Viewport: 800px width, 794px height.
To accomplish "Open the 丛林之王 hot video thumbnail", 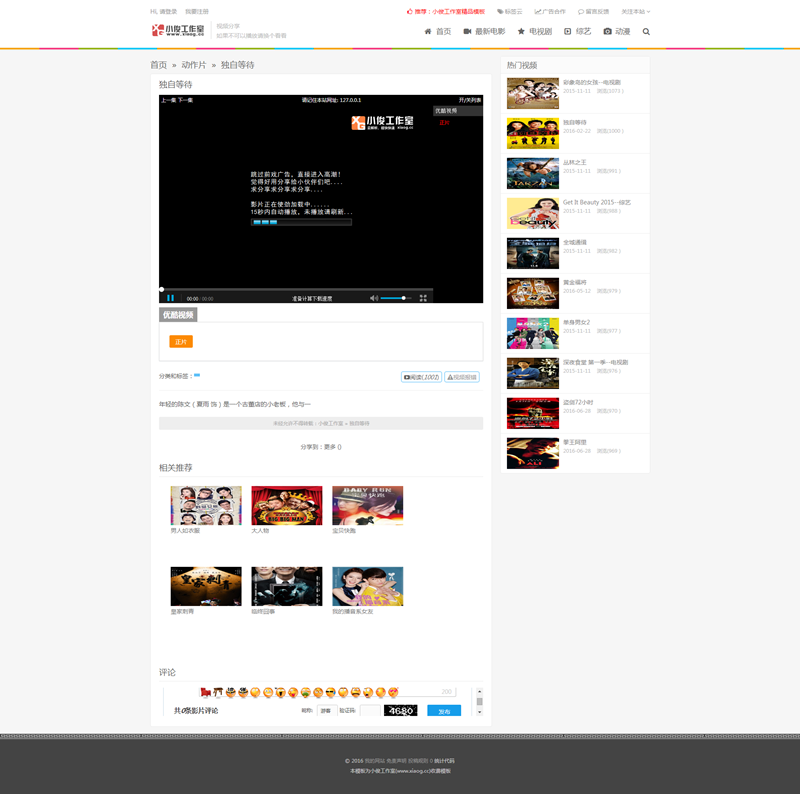I will tap(533, 173).
